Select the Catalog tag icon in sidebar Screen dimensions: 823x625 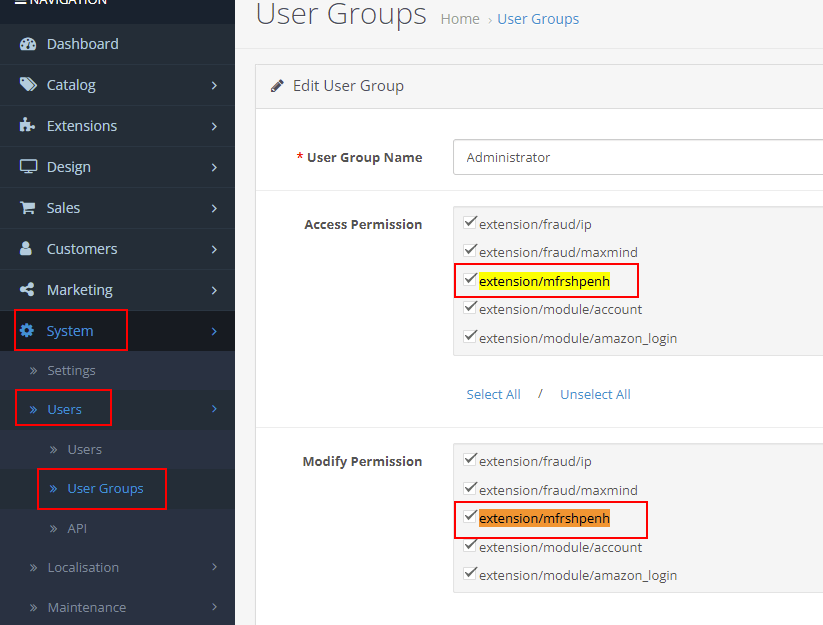click(x=25, y=85)
